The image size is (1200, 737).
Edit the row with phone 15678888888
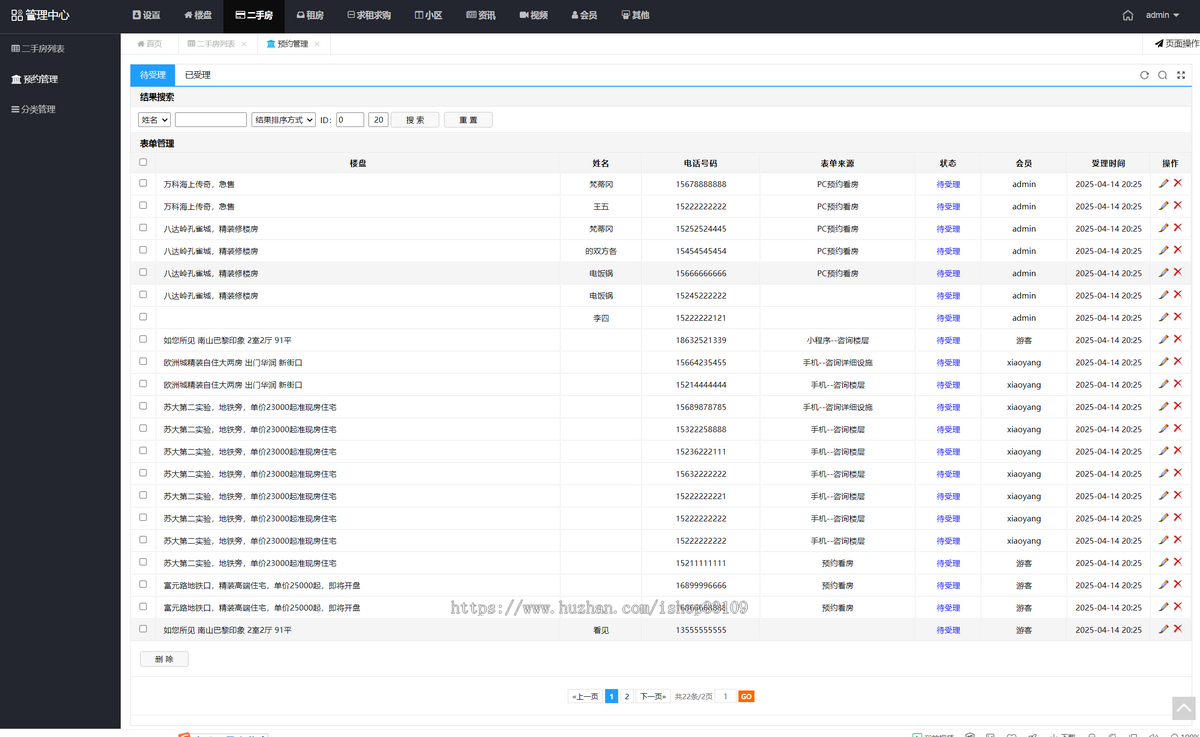(x=1163, y=183)
